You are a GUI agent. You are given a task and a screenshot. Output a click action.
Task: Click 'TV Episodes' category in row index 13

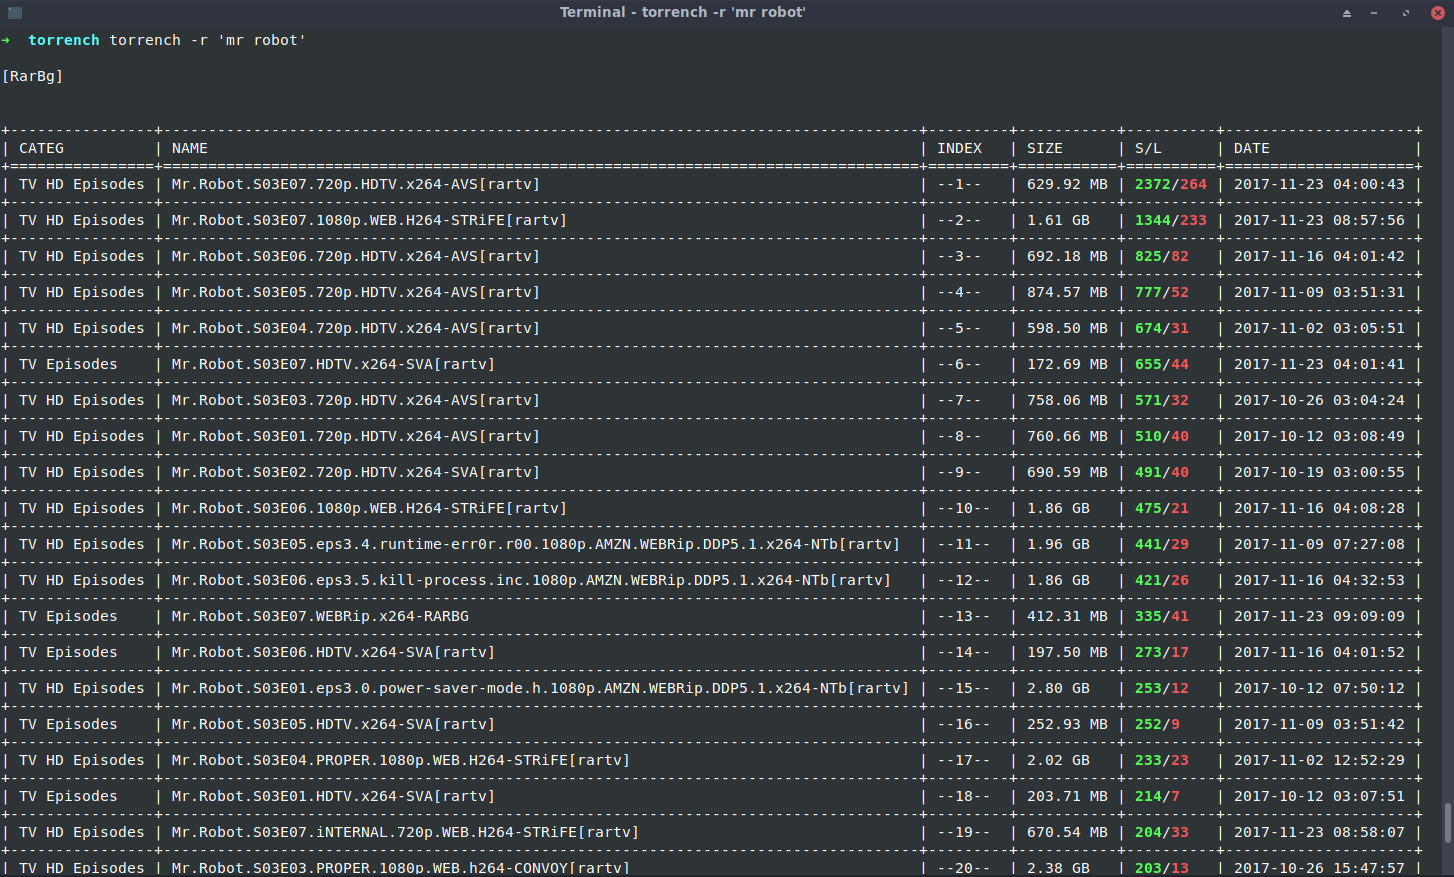pyautogui.click(x=68, y=616)
